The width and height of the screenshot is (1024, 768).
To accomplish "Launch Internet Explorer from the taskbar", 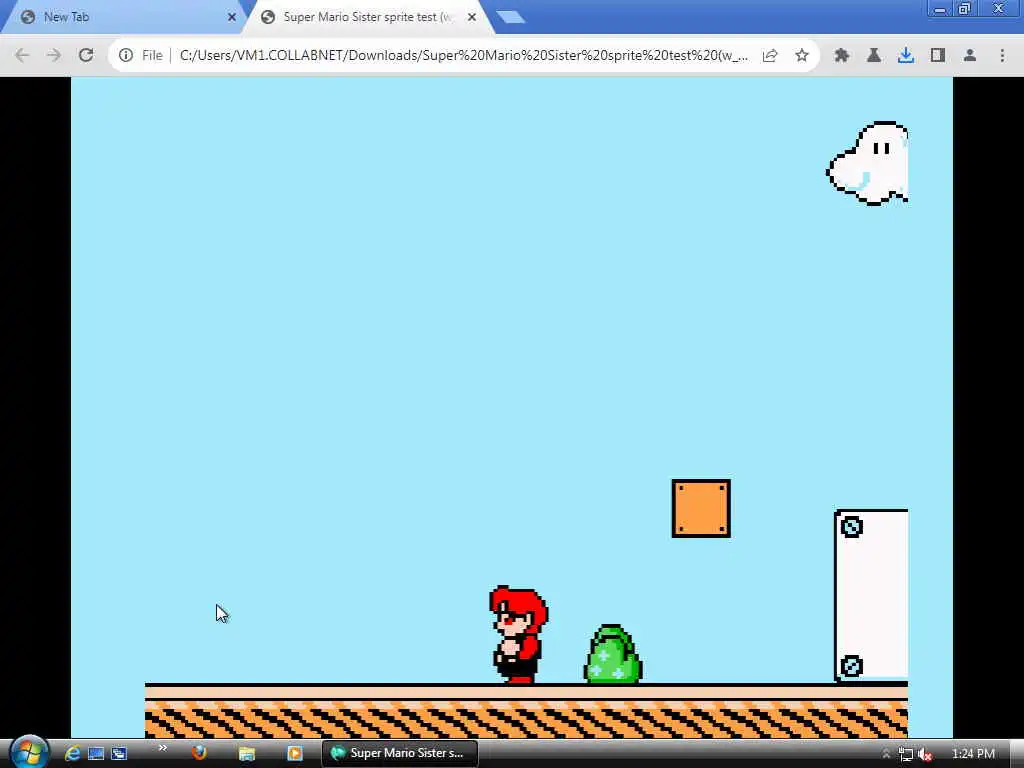I will pos(72,753).
